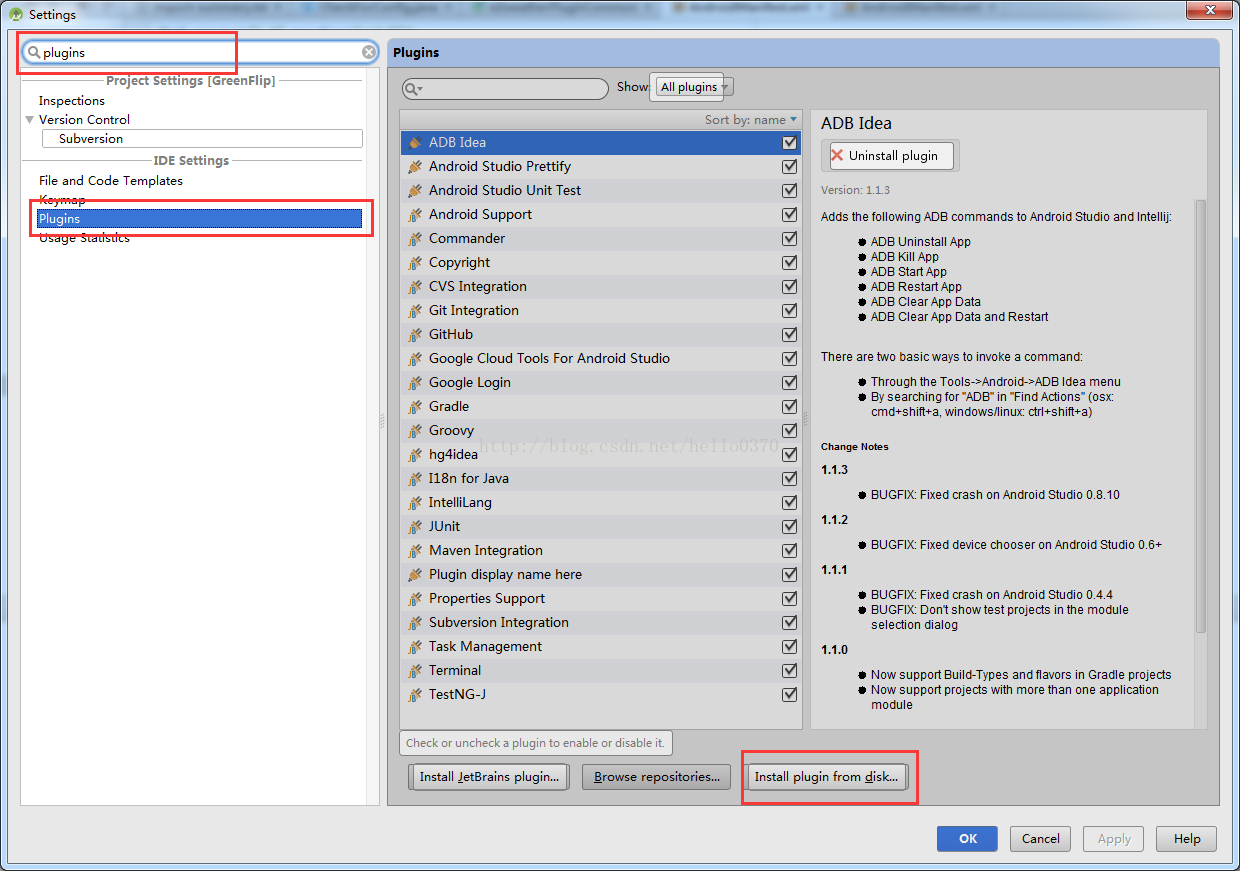Click the Git Integration plugin icon

415,310
